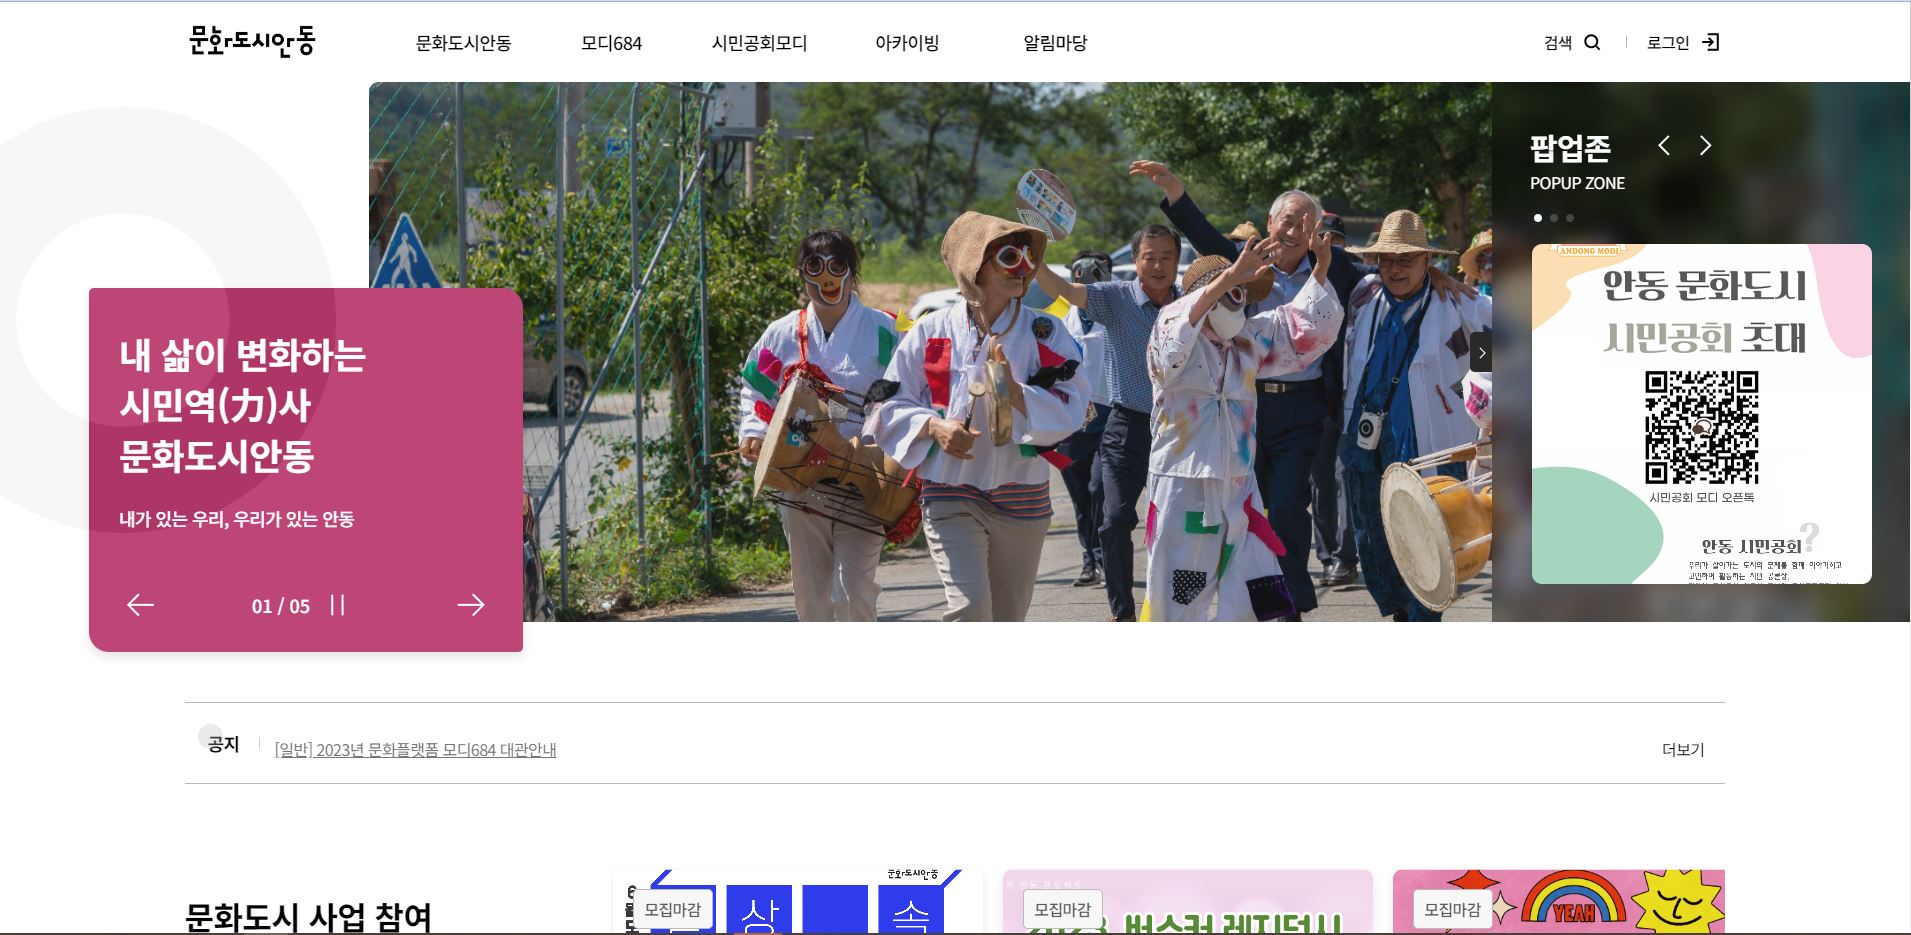Screen dimensions: 1911x935
Task: Show next main banner slide
Action: 471,605
